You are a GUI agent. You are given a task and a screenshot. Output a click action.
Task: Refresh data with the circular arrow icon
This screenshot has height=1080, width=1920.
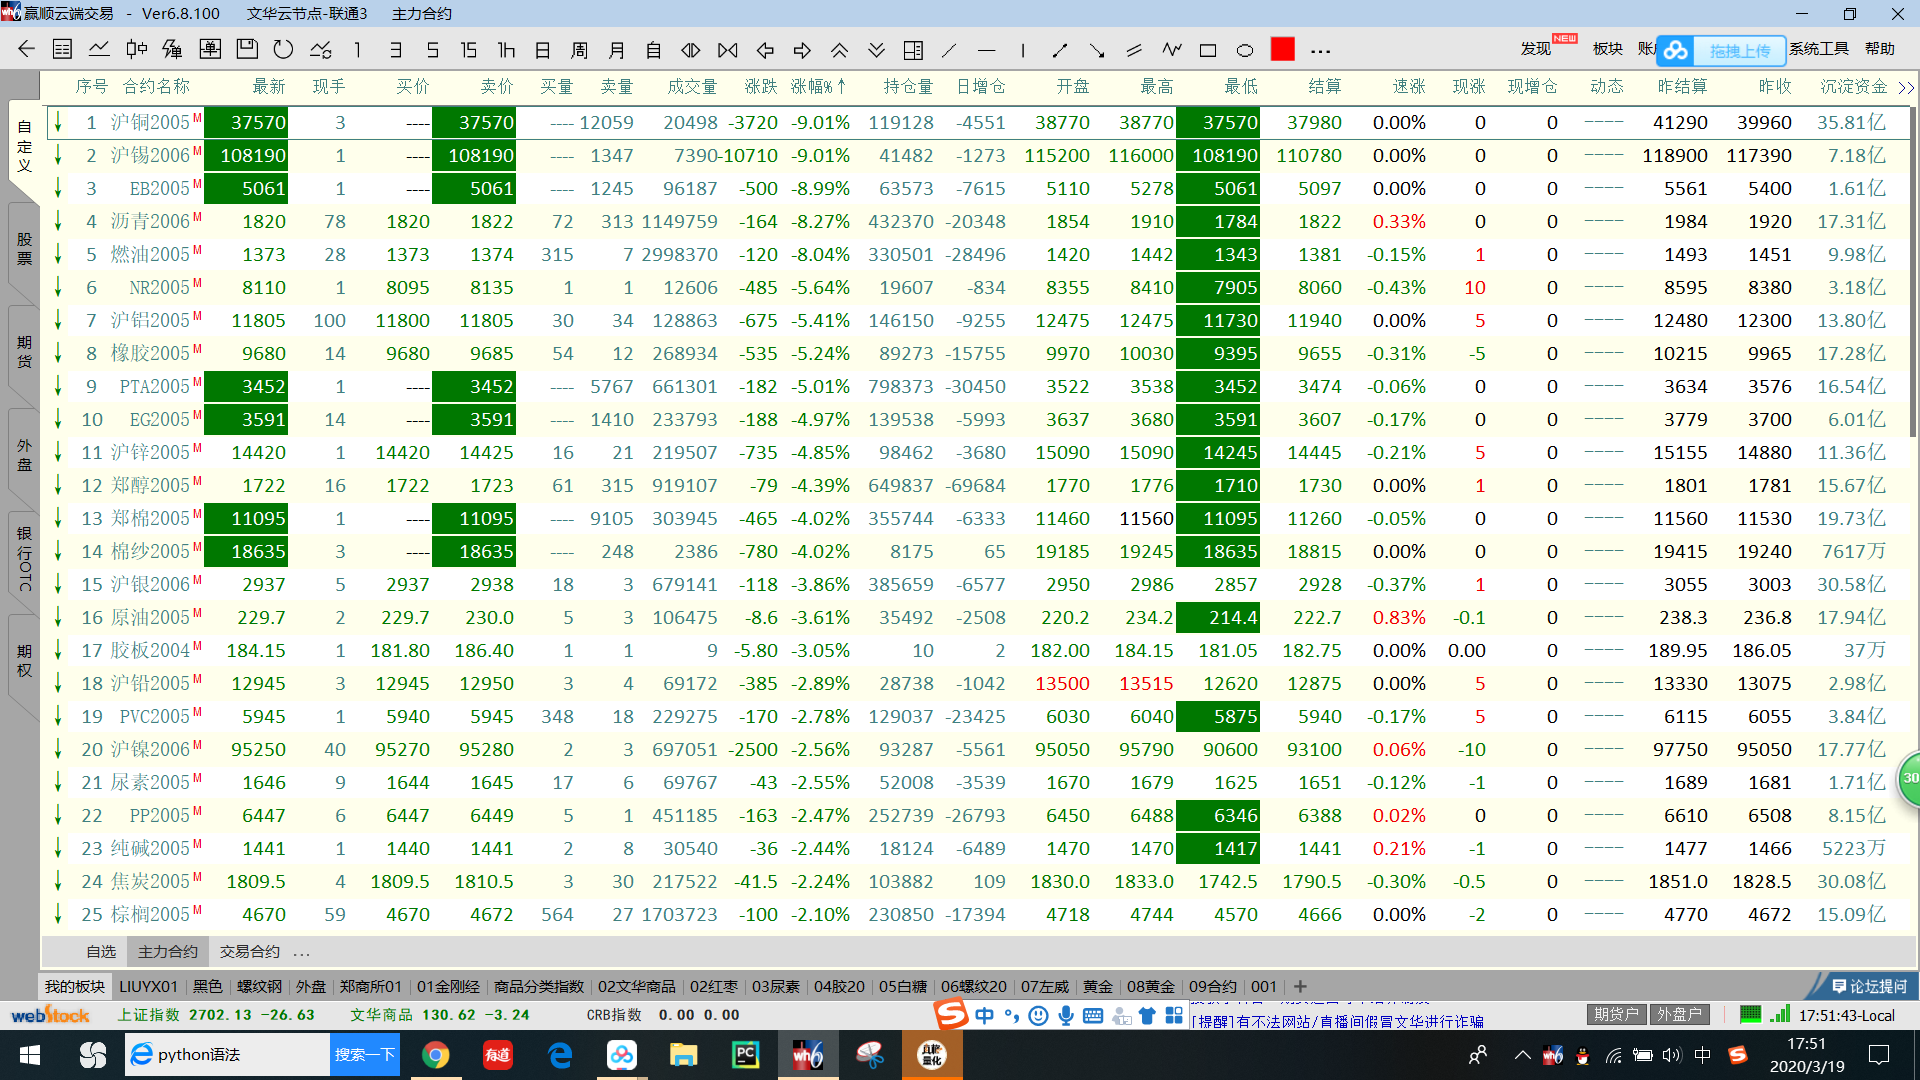(284, 49)
